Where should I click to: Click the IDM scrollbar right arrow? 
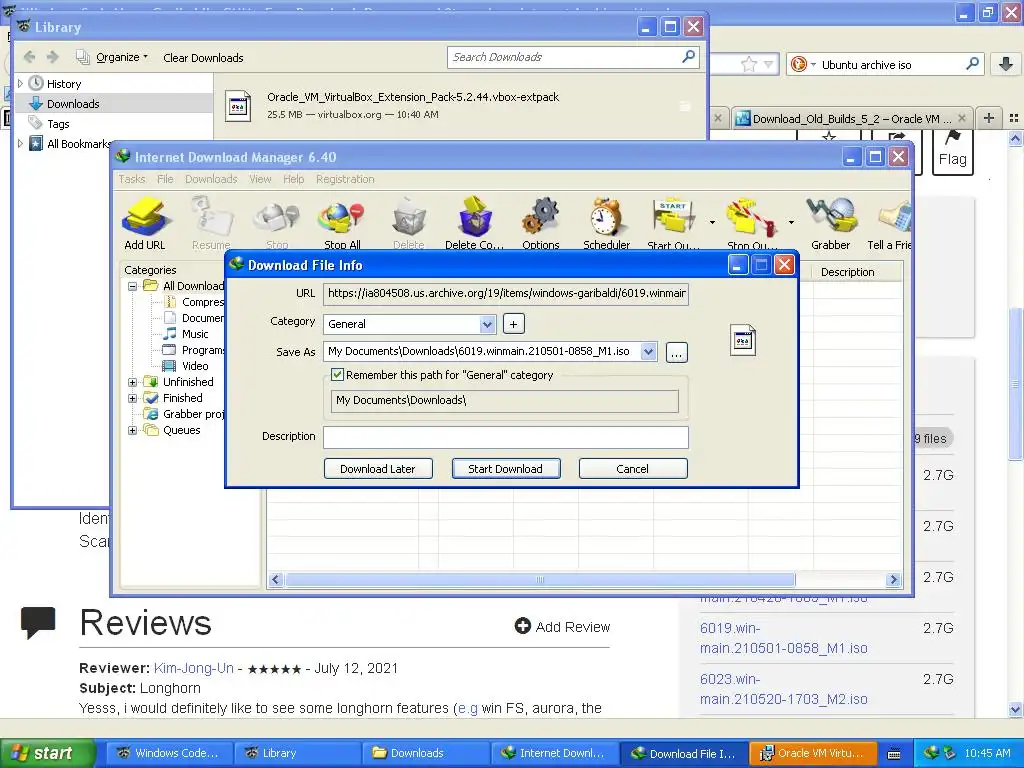(893, 580)
